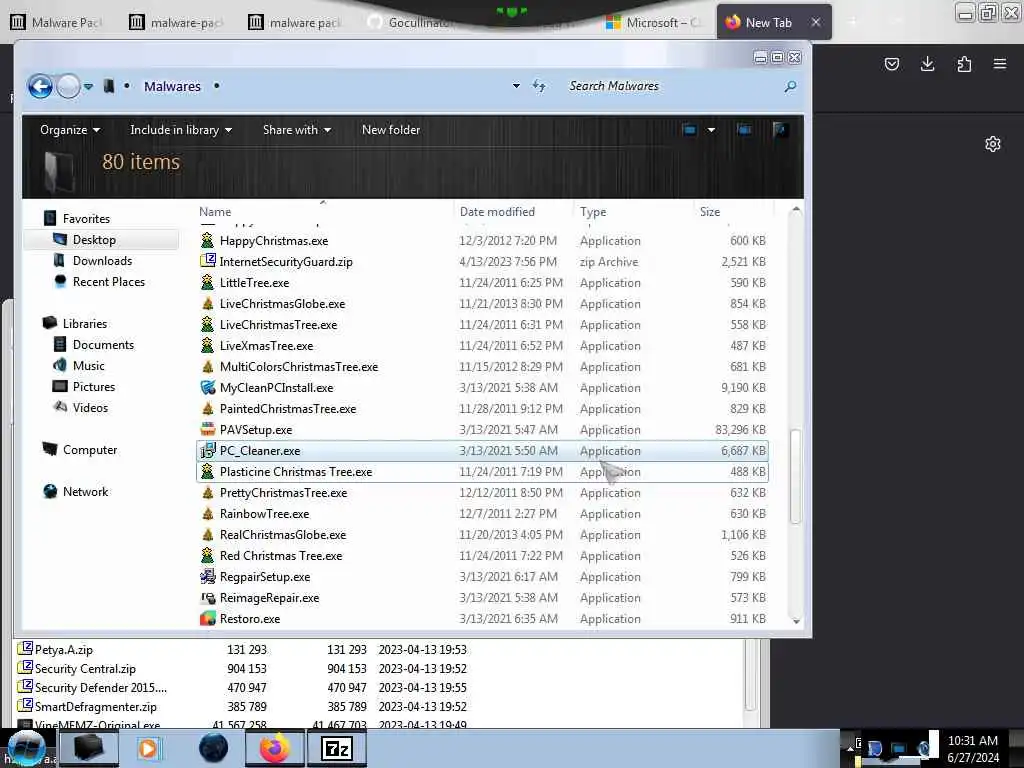
Task: Select Plasticine Christmas Tree.exe file name
Action: [296, 472]
